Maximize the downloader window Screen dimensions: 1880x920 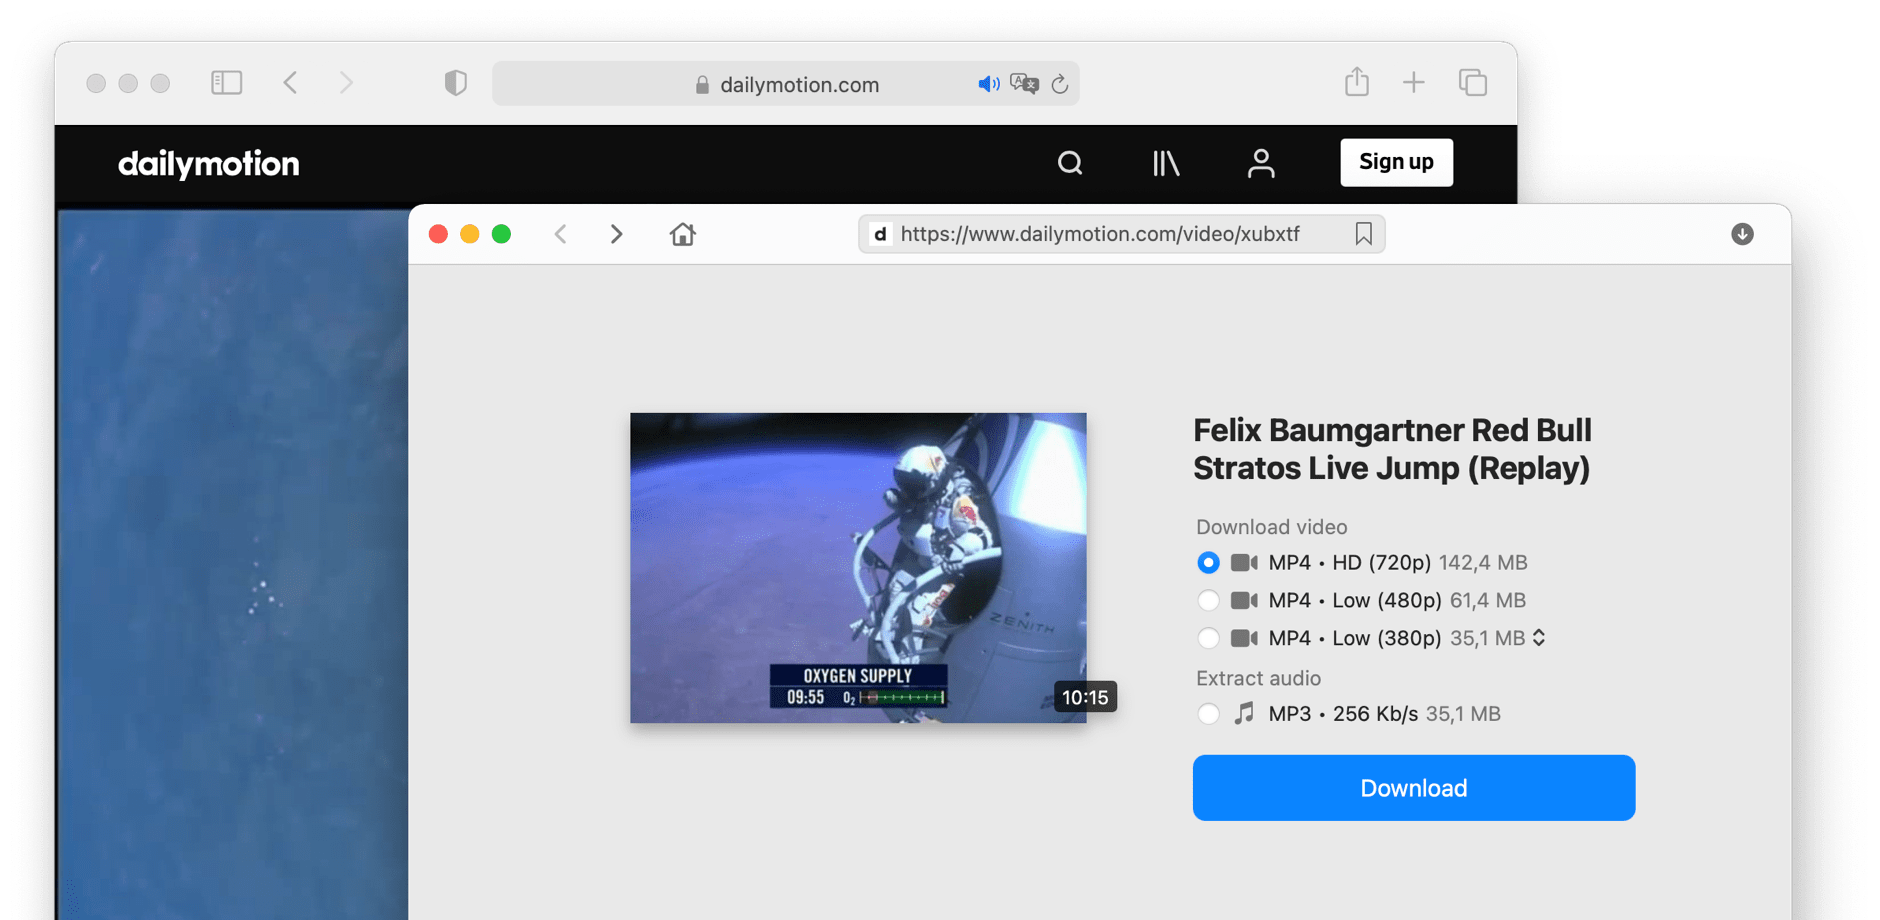pos(502,234)
